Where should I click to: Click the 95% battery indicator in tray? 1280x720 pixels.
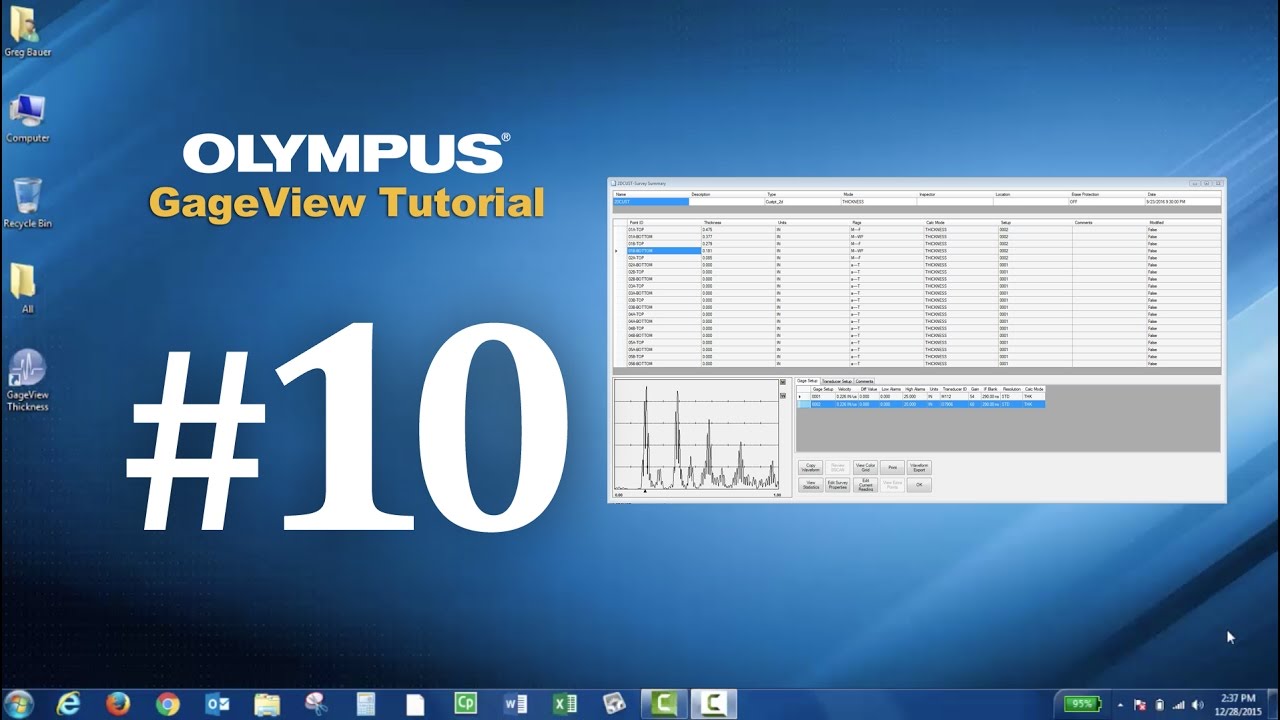tap(1084, 704)
